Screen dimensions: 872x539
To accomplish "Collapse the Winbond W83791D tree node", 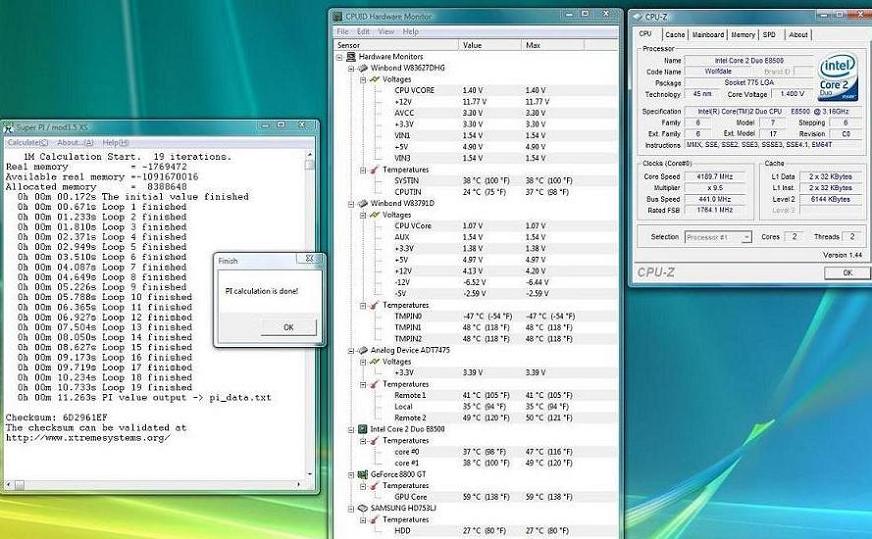I will [351, 204].
